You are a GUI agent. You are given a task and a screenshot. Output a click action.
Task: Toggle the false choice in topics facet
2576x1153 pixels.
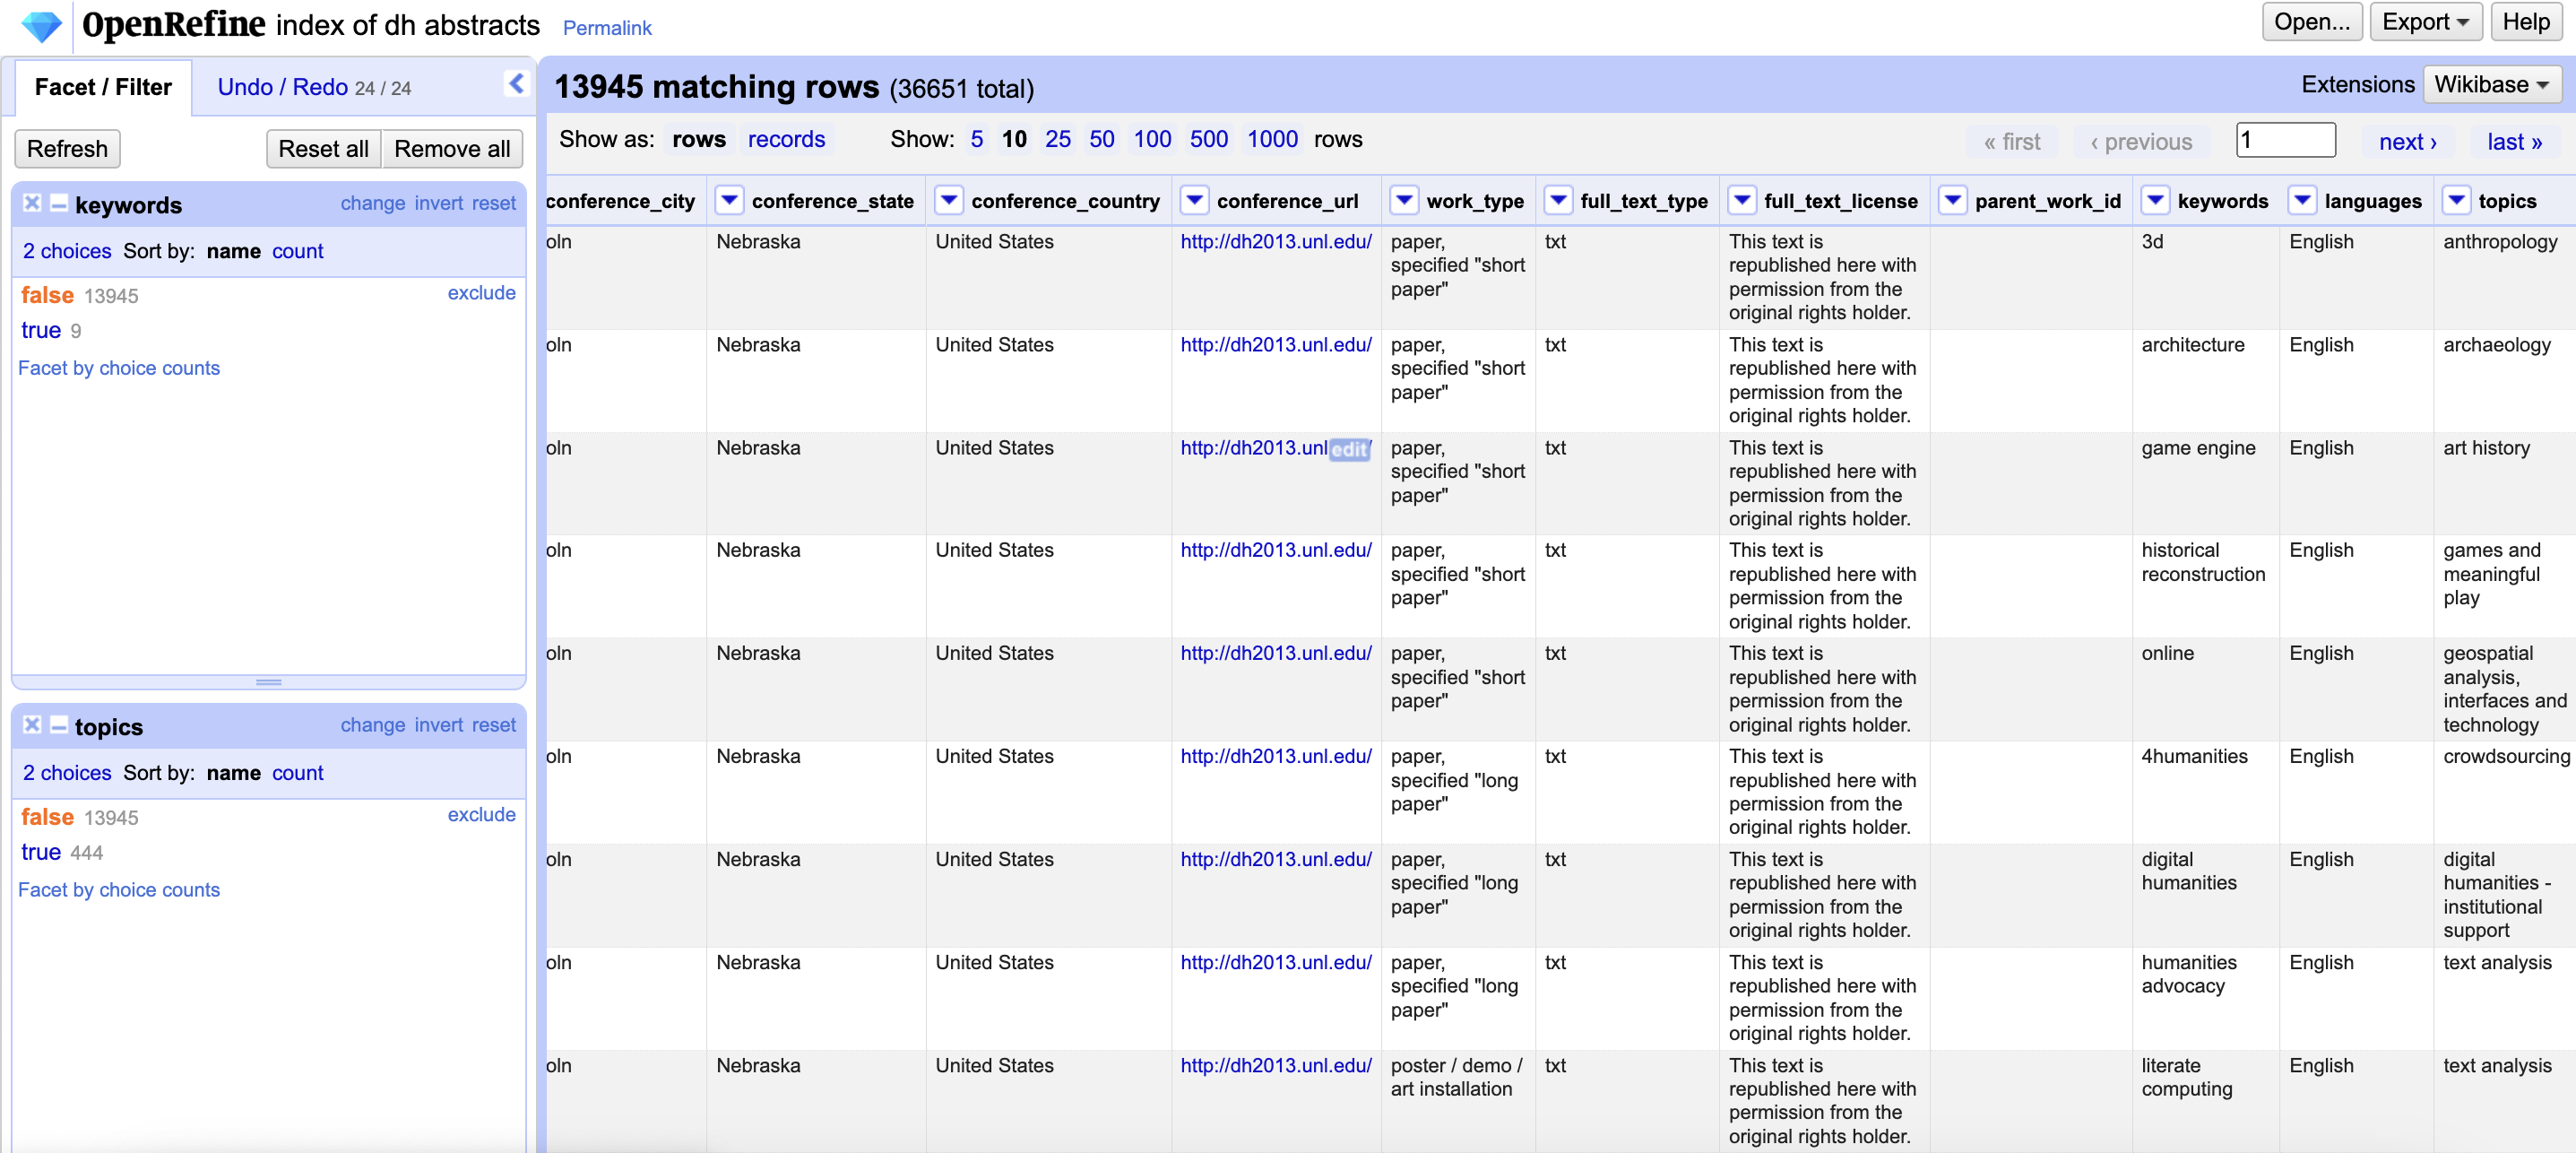[x=47, y=817]
